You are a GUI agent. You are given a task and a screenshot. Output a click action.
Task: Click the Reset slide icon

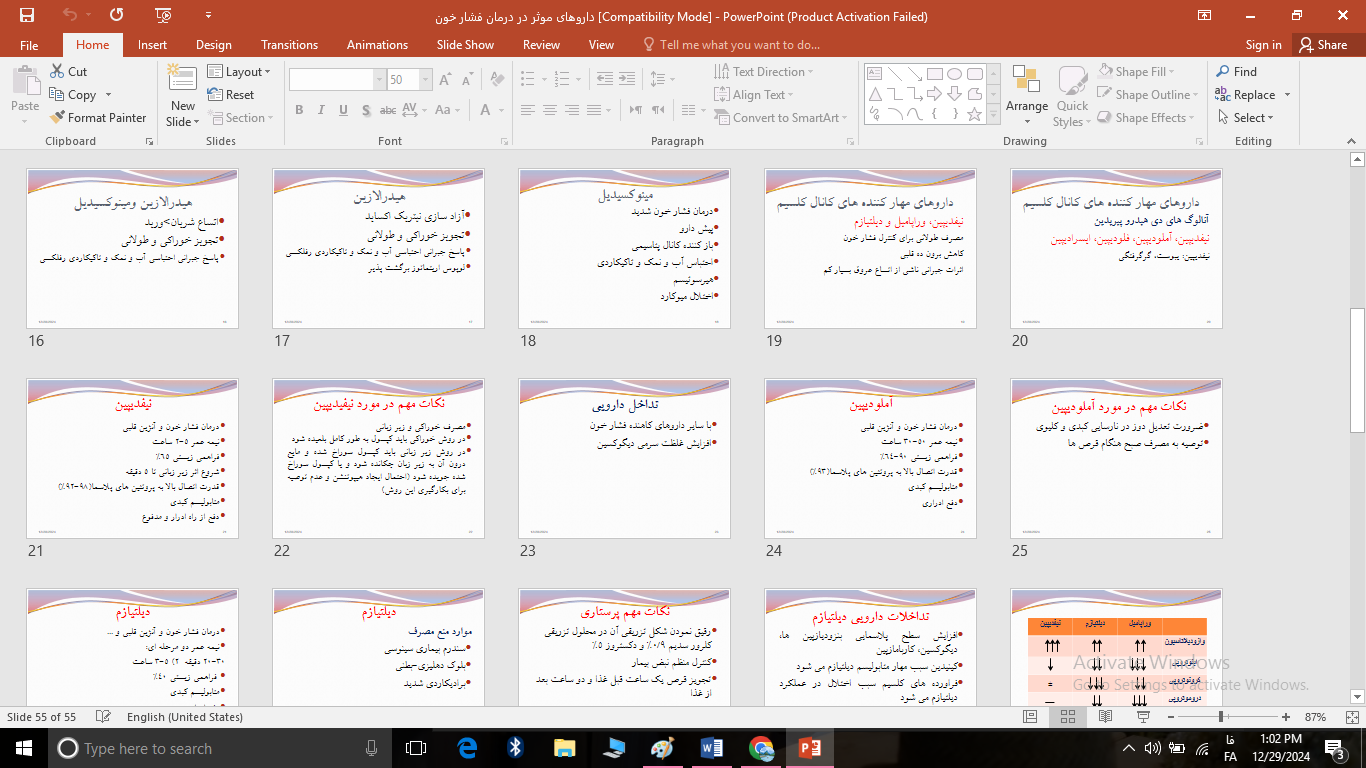(x=231, y=95)
